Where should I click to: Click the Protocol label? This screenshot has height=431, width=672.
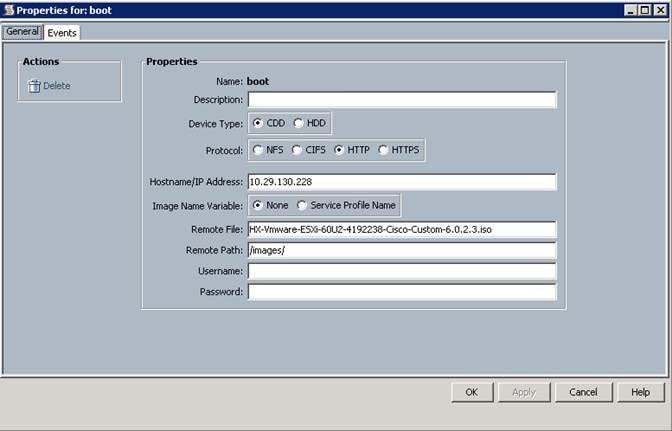coord(224,151)
